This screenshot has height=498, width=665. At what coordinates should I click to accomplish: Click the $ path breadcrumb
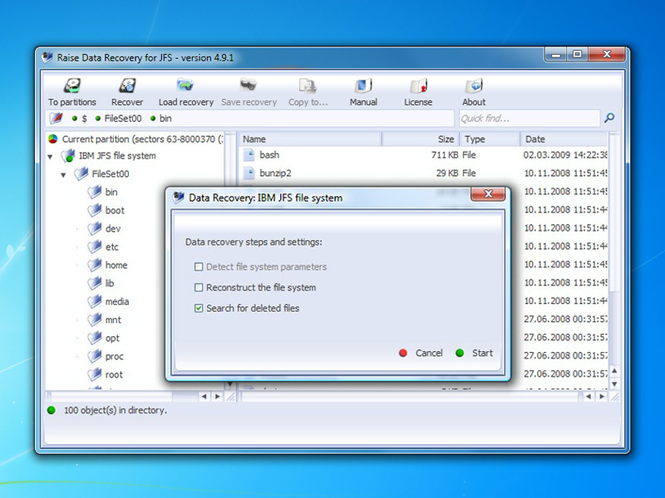pyautogui.click(x=84, y=118)
